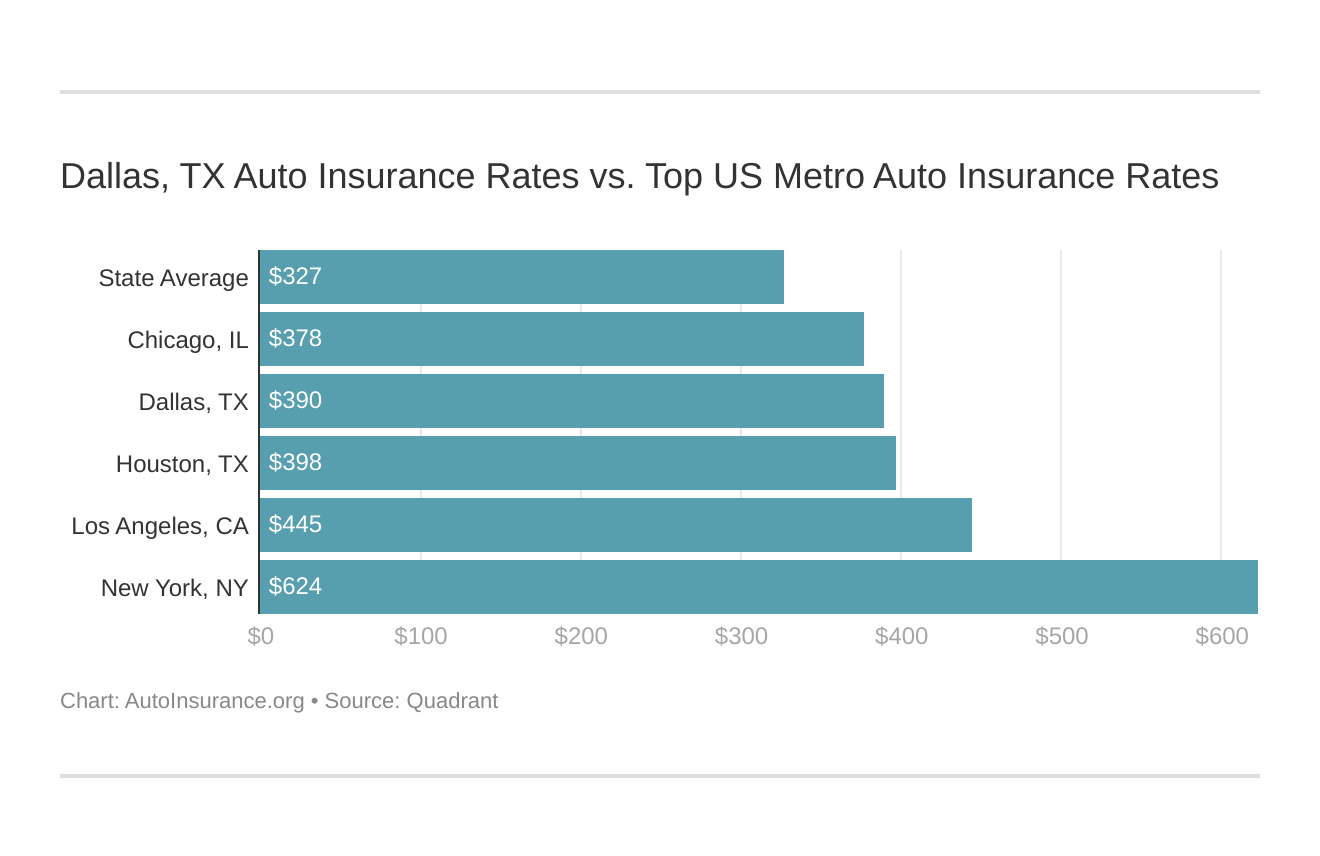Click the "Chicago, IL" axis label
Image resolution: width=1320 pixels, height=856 pixels.
188,340
